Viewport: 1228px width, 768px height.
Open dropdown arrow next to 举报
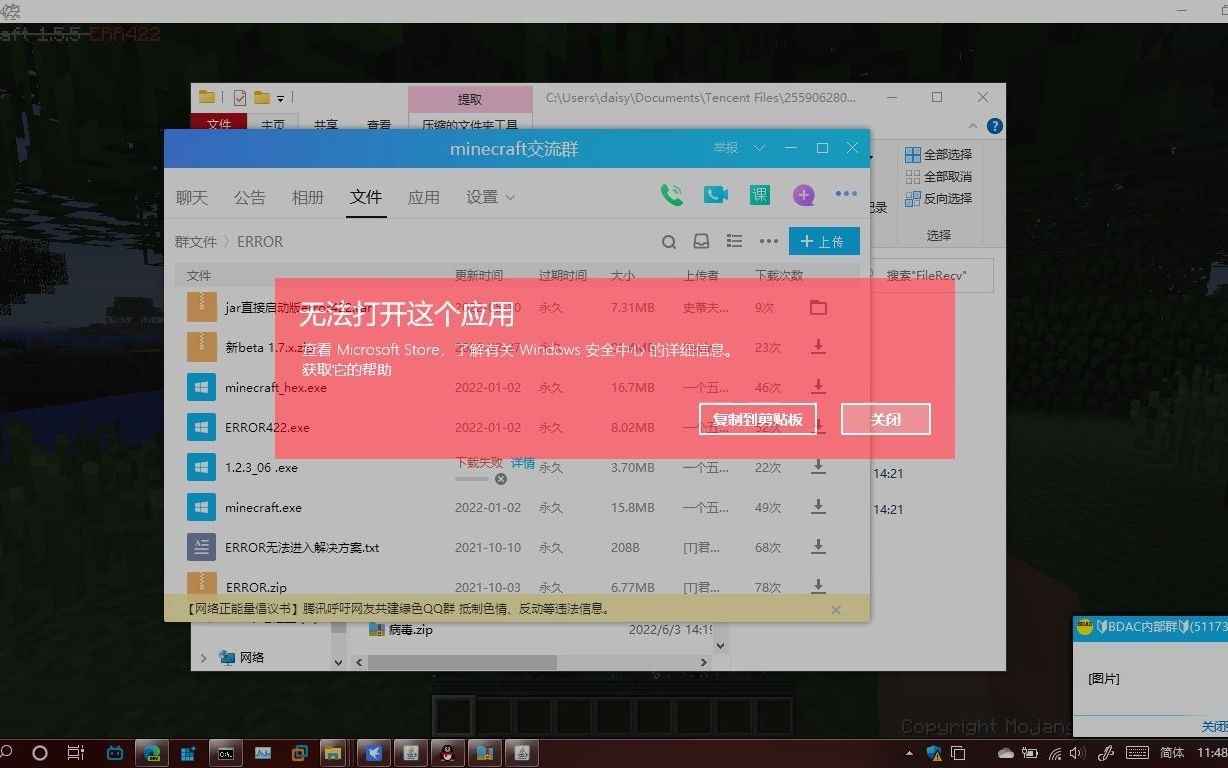[759, 148]
